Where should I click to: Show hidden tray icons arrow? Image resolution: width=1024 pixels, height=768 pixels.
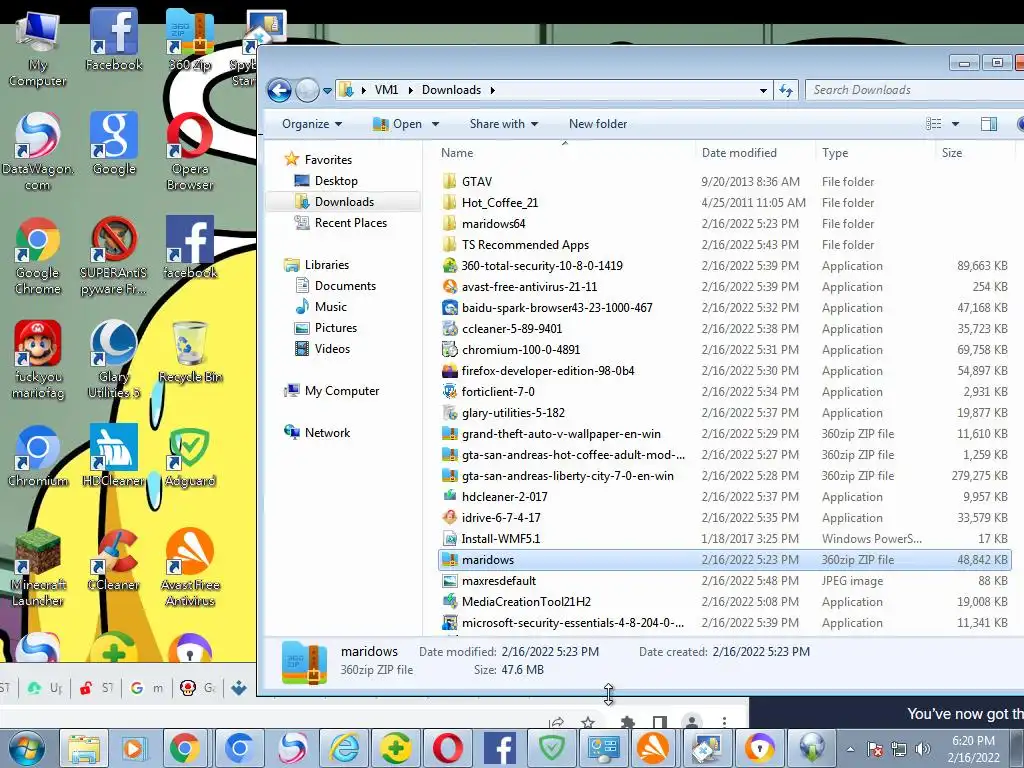coord(850,749)
